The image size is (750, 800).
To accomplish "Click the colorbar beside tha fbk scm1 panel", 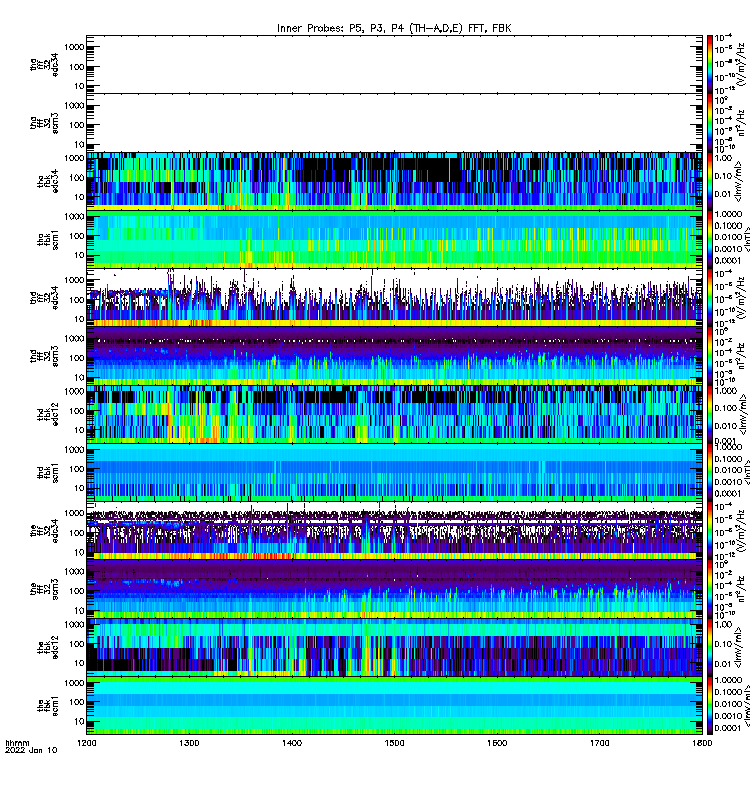I will [710, 239].
